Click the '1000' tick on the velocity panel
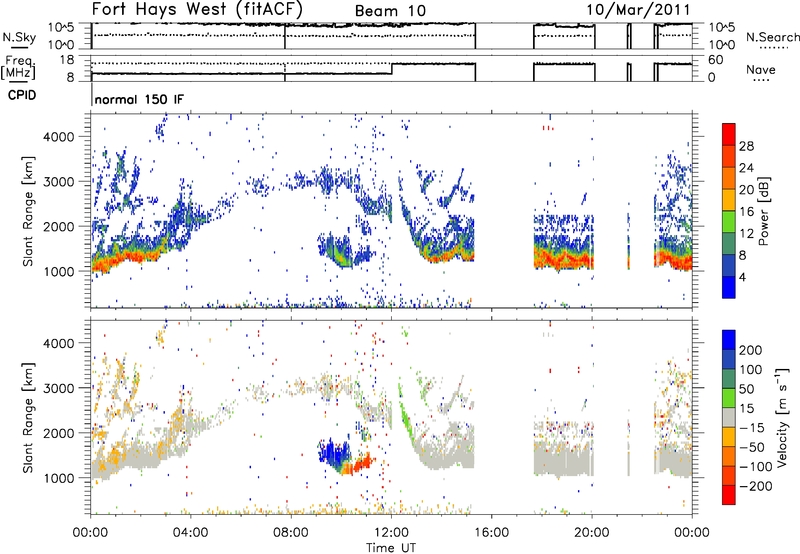Screen dimensions: 800x554 (x=58, y=478)
